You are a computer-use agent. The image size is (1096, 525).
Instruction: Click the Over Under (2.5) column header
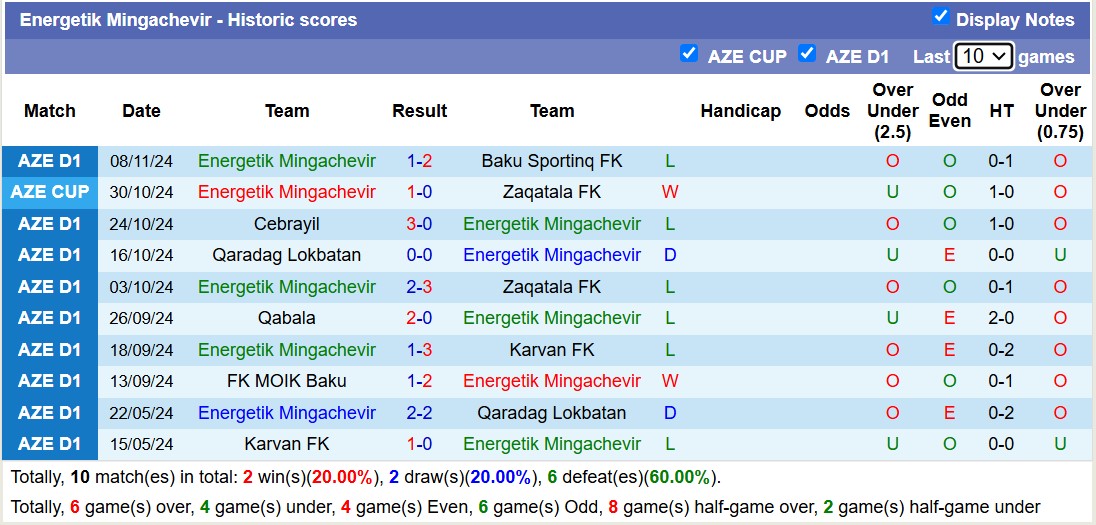click(892, 111)
